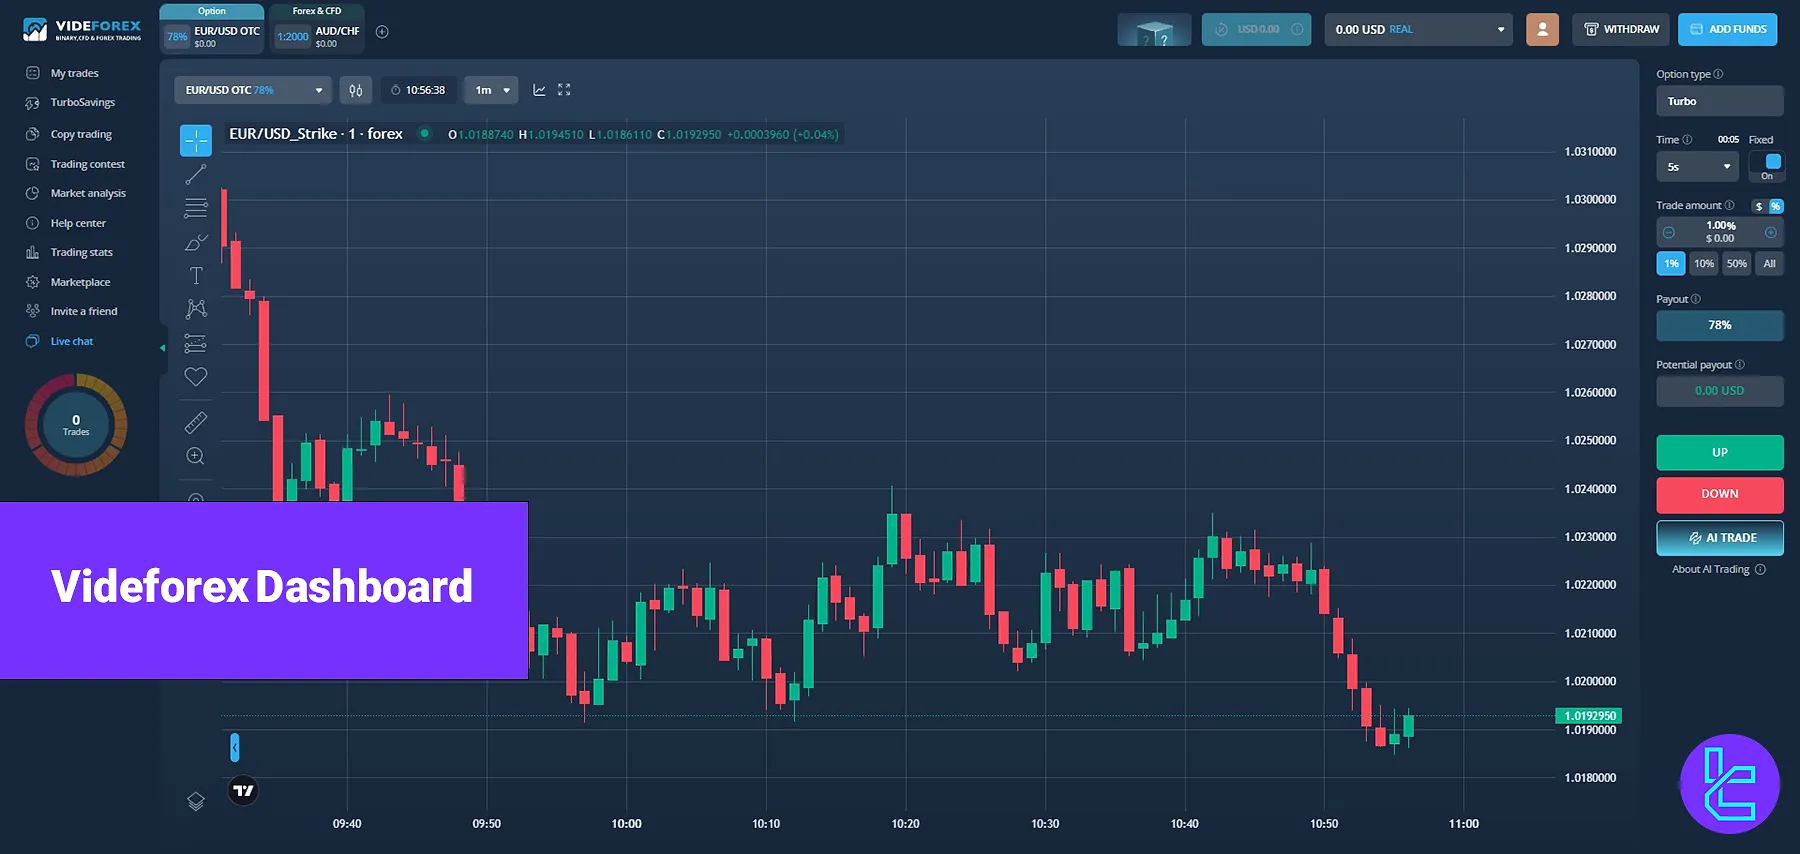Open the Turbo option type selector
The height and width of the screenshot is (854, 1800).
(1719, 101)
